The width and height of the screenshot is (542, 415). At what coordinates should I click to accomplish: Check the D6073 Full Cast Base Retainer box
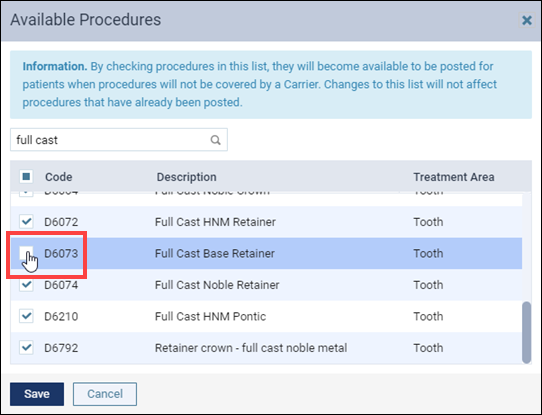[x=26, y=253]
